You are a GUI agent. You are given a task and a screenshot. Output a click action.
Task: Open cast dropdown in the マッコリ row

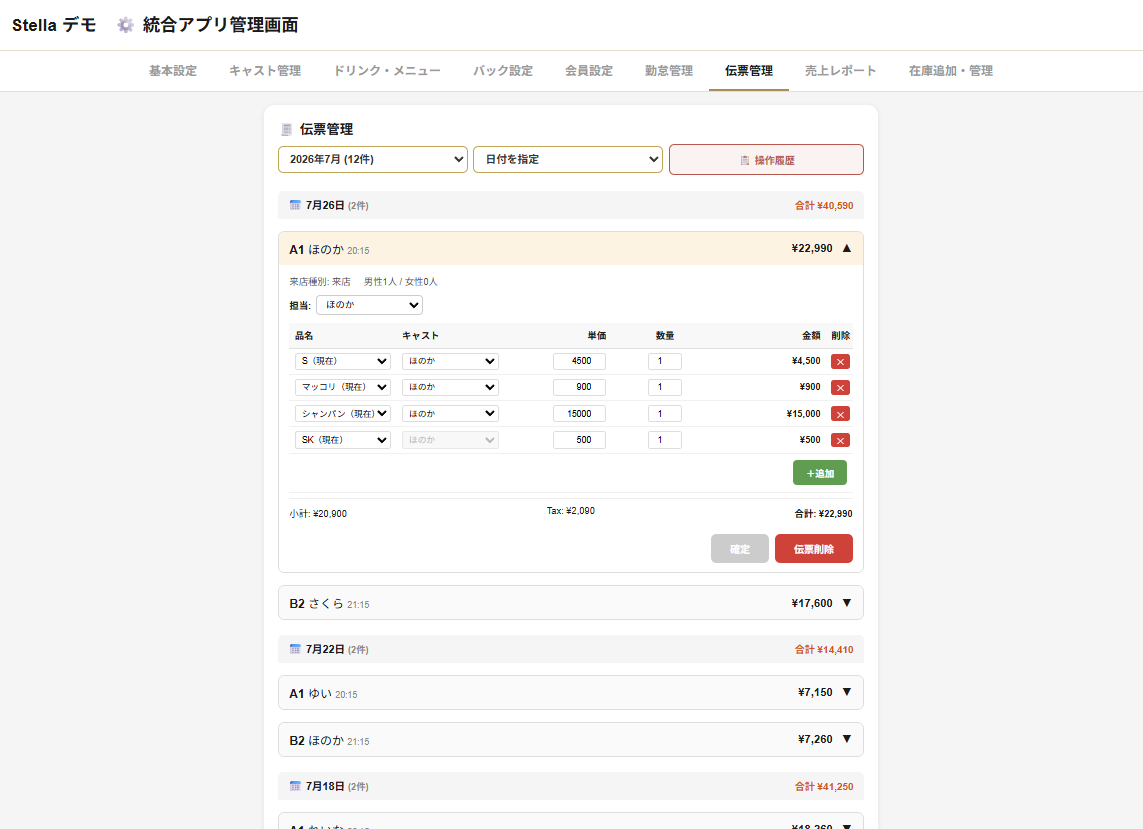(x=450, y=387)
